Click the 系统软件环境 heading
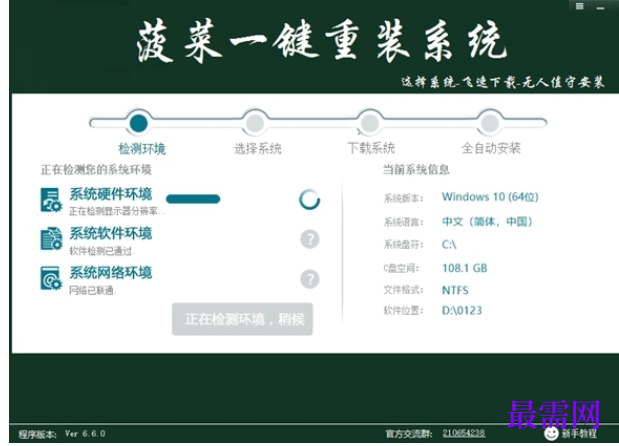Screen dimensions: 619x446 click(111, 233)
